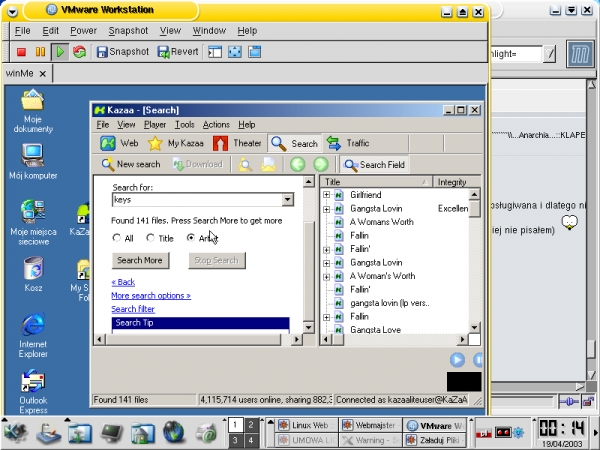Select the Title radio option

coord(150,238)
